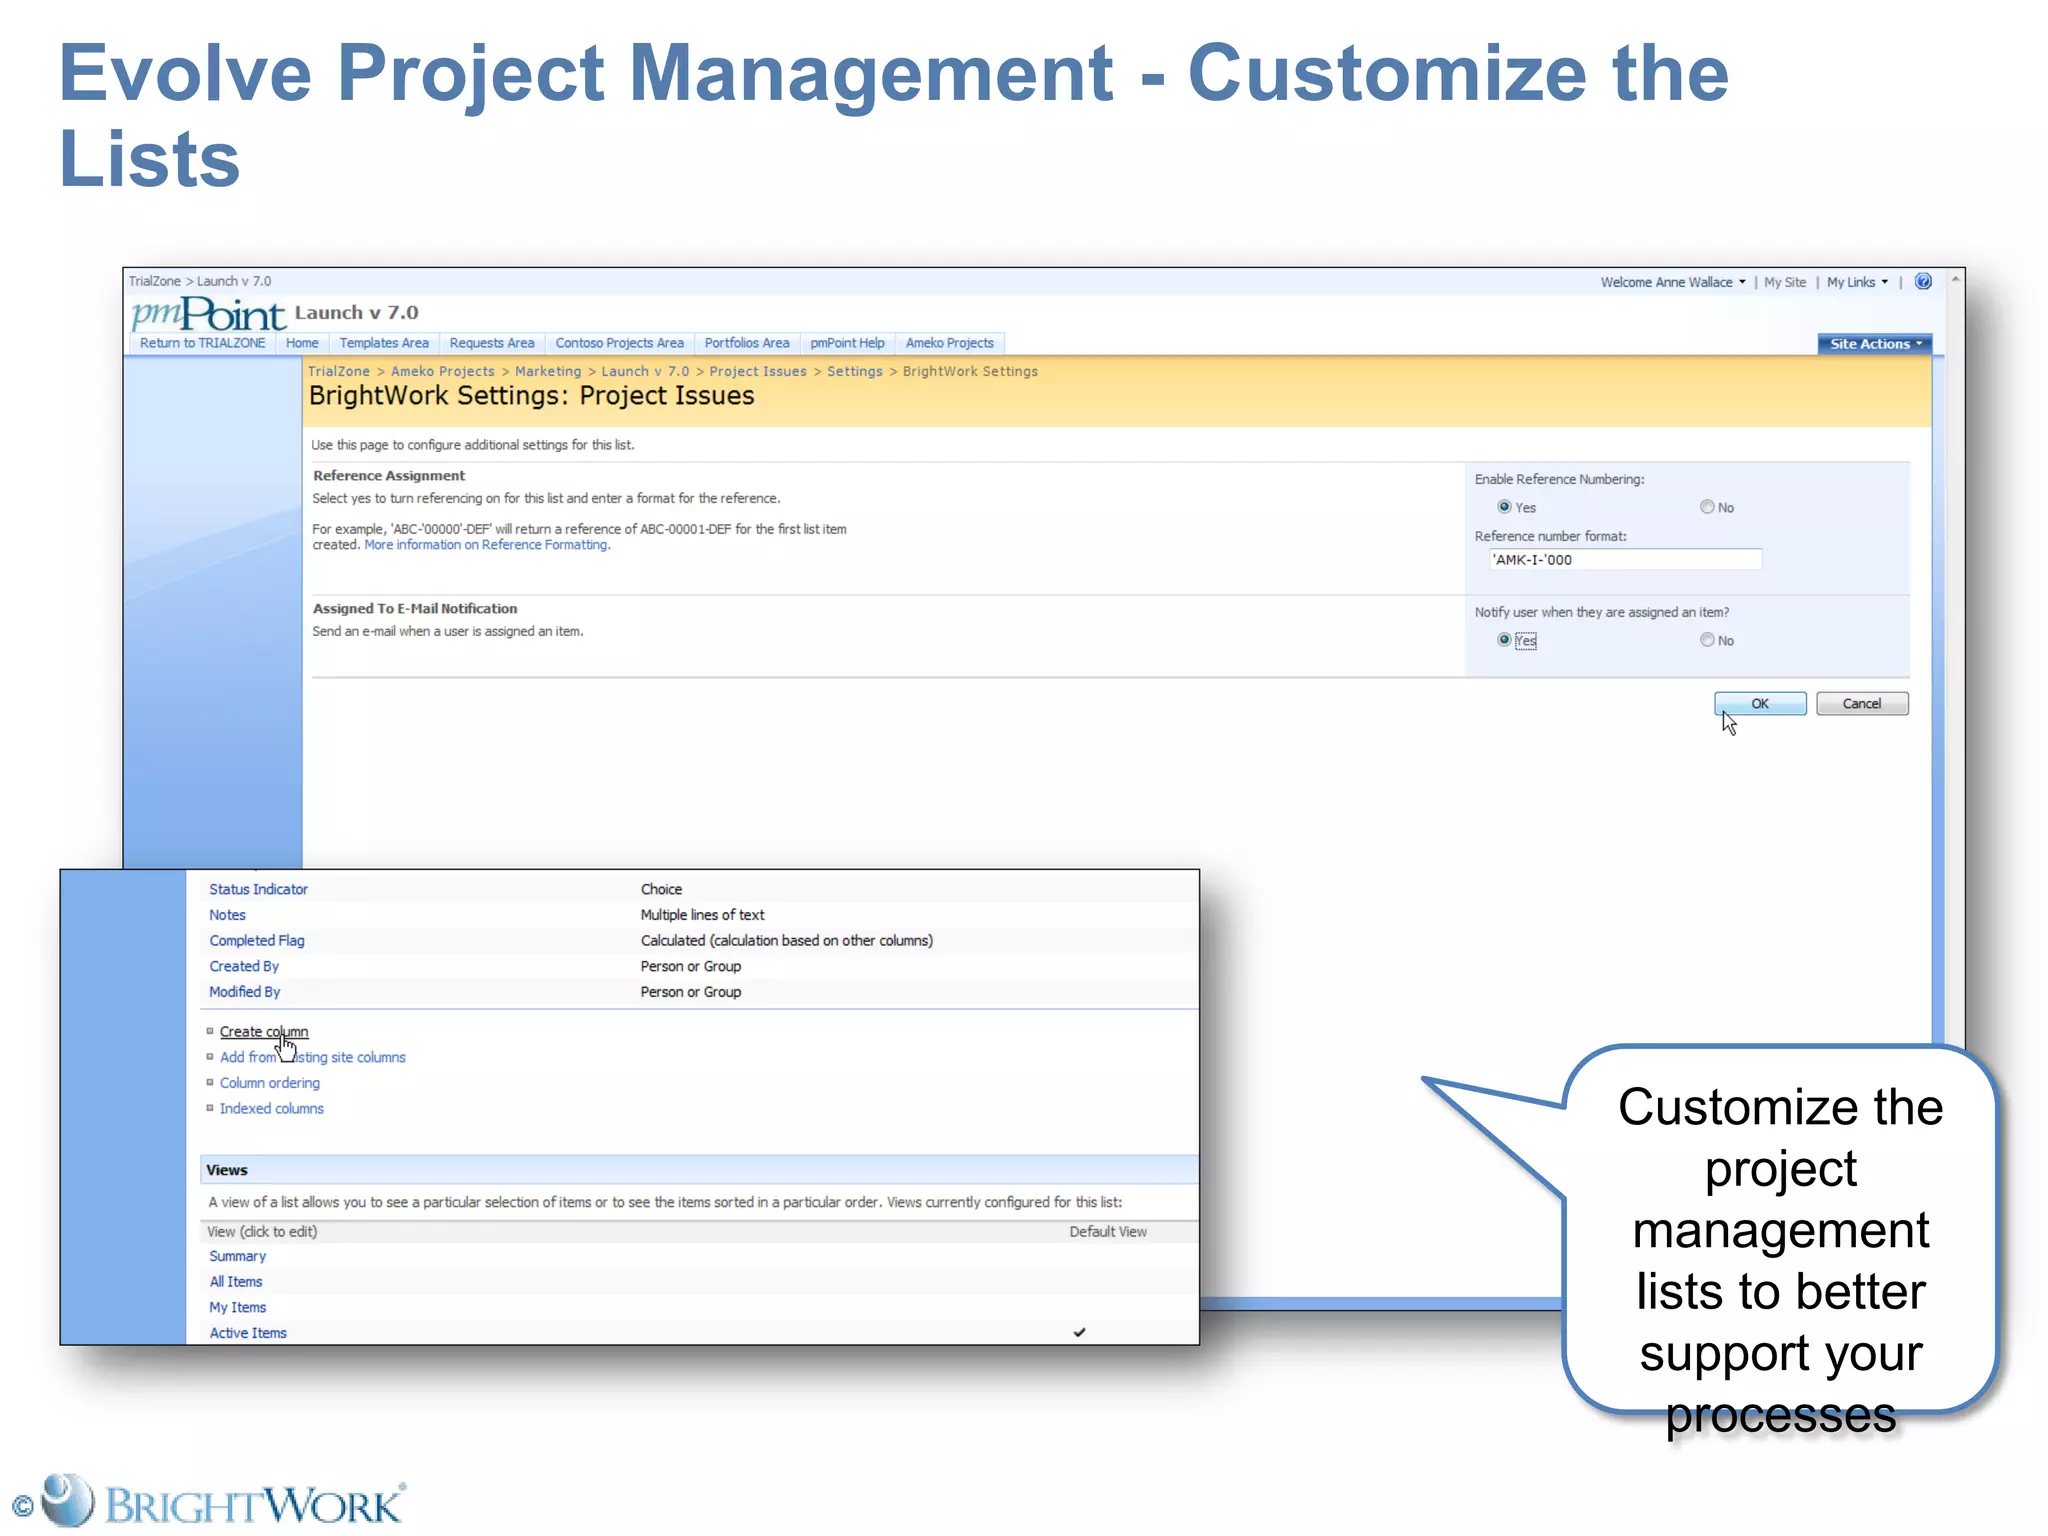Open the Requests Area tab
The height and width of the screenshot is (1536, 2048).
click(492, 343)
